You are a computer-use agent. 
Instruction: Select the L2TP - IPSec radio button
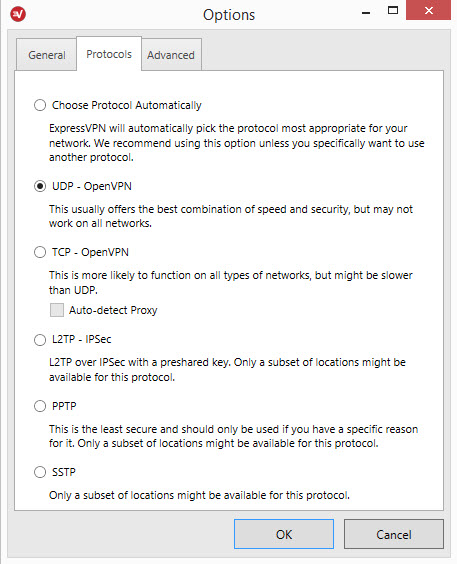pyautogui.click(x=40, y=340)
